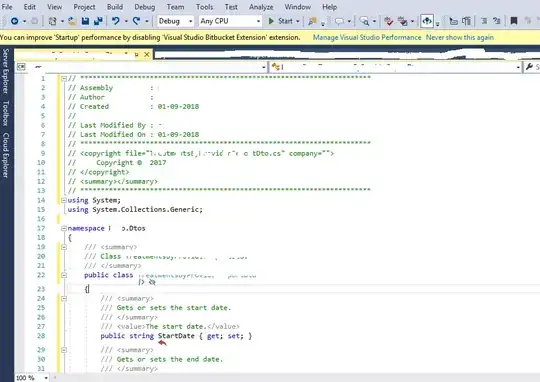Image resolution: width=540 pixels, height=382 pixels.
Task: Click the Navigate Backward circle icon
Action: coord(14,21)
